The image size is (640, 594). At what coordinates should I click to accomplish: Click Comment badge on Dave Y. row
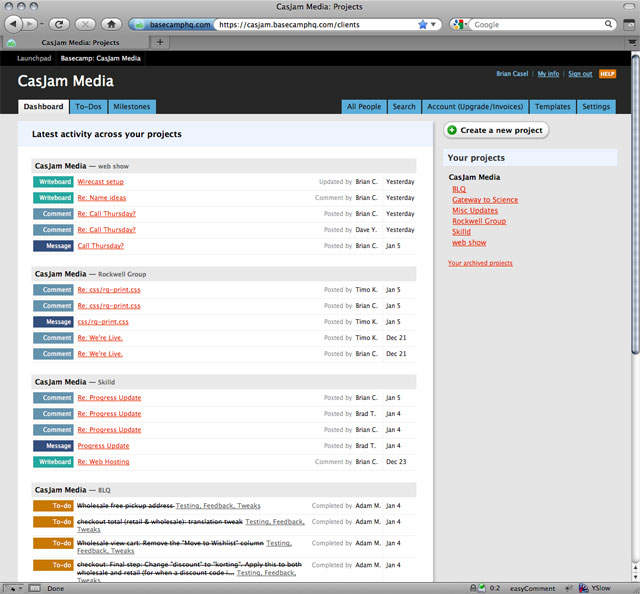(53, 230)
